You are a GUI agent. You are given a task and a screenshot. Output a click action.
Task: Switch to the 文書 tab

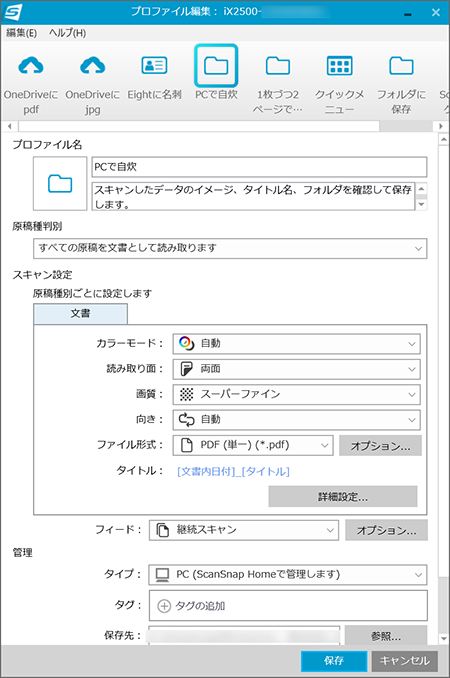point(80,313)
